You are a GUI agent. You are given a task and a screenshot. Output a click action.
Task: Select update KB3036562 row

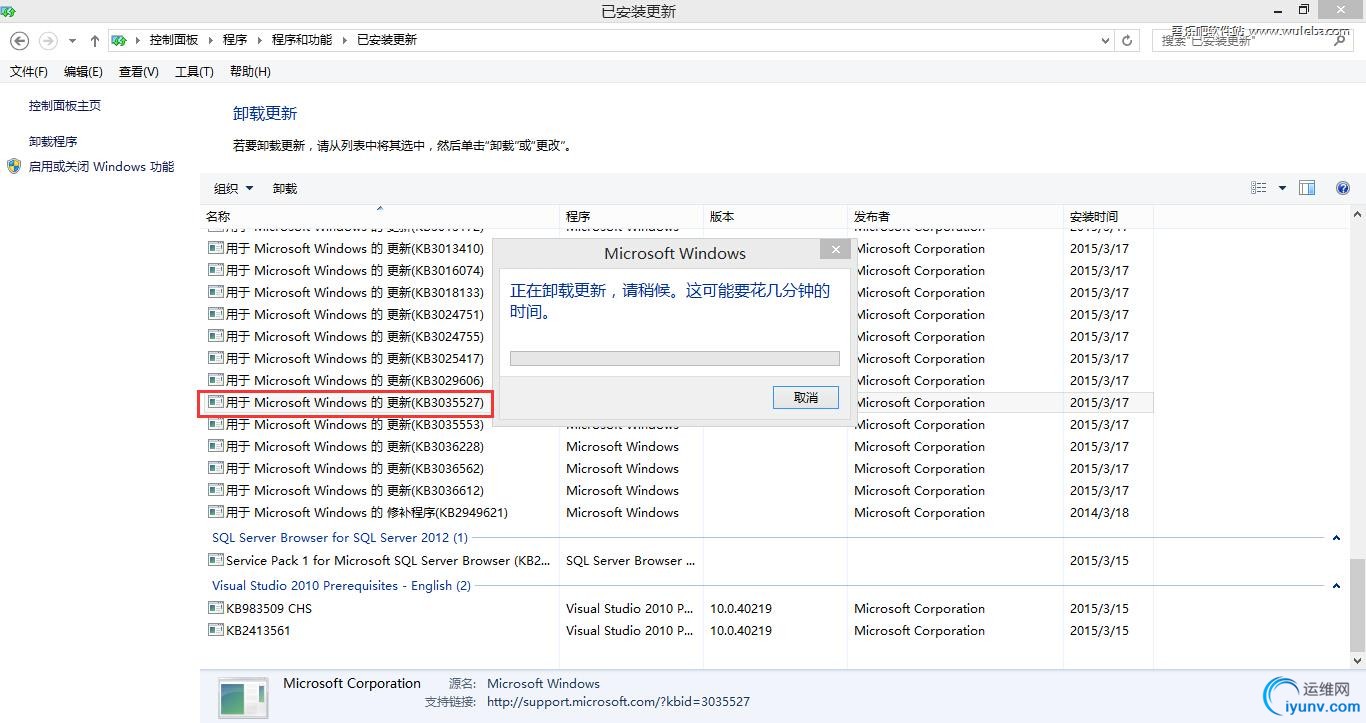coord(677,469)
